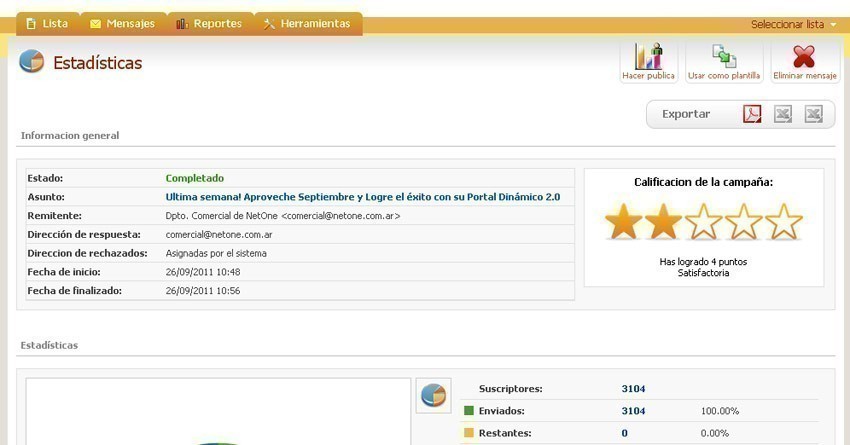Click the Suscriptores value 3104
This screenshot has width=850, height=445.
click(x=633, y=389)
